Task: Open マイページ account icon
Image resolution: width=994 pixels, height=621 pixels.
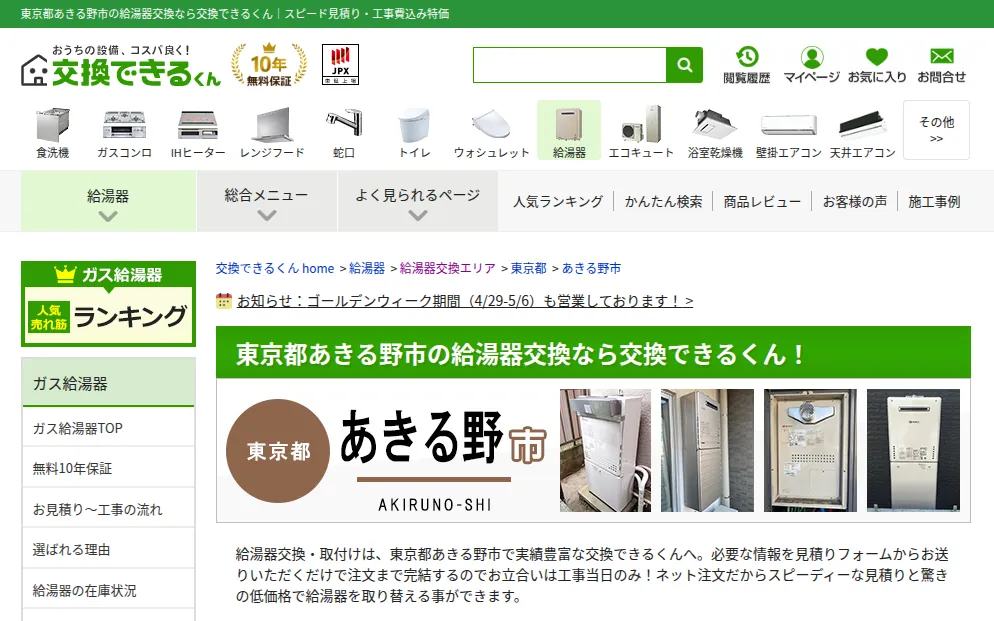Action: click(x=811, y=65)
